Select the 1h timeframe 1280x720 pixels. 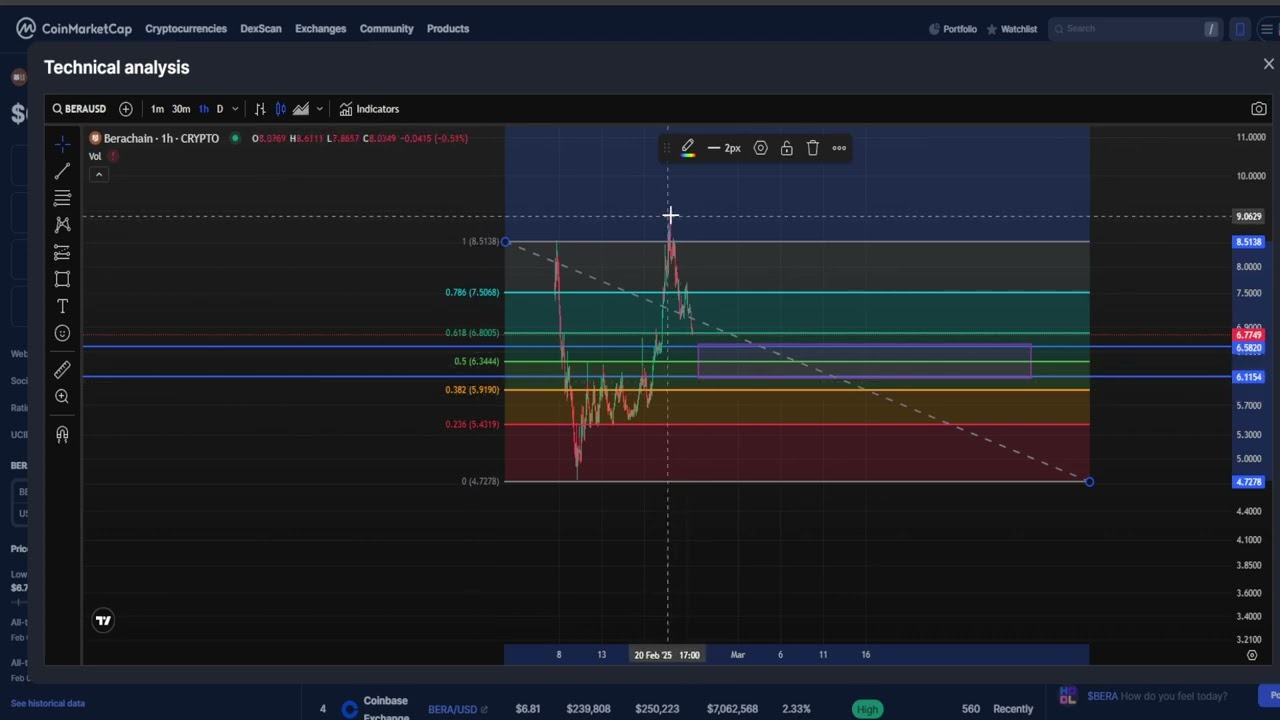click(204, 109)
